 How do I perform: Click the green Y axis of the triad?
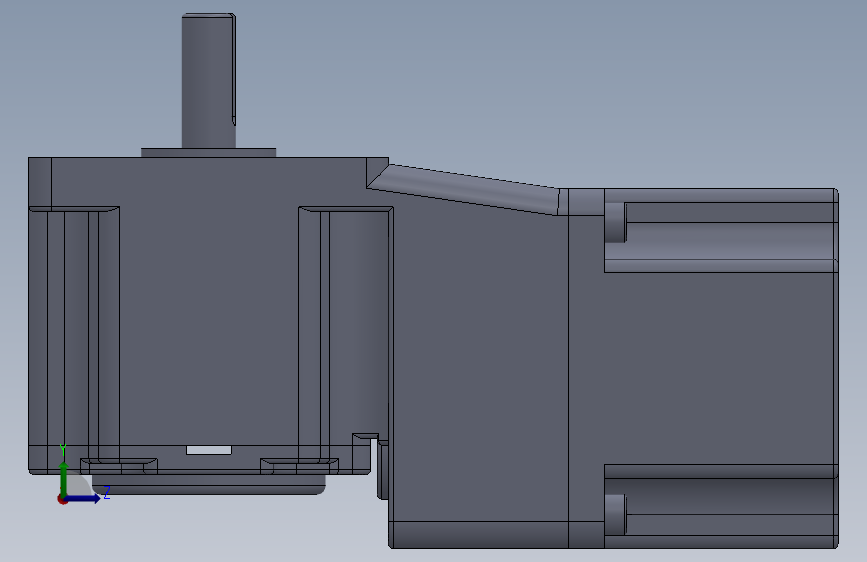[64, 479]
